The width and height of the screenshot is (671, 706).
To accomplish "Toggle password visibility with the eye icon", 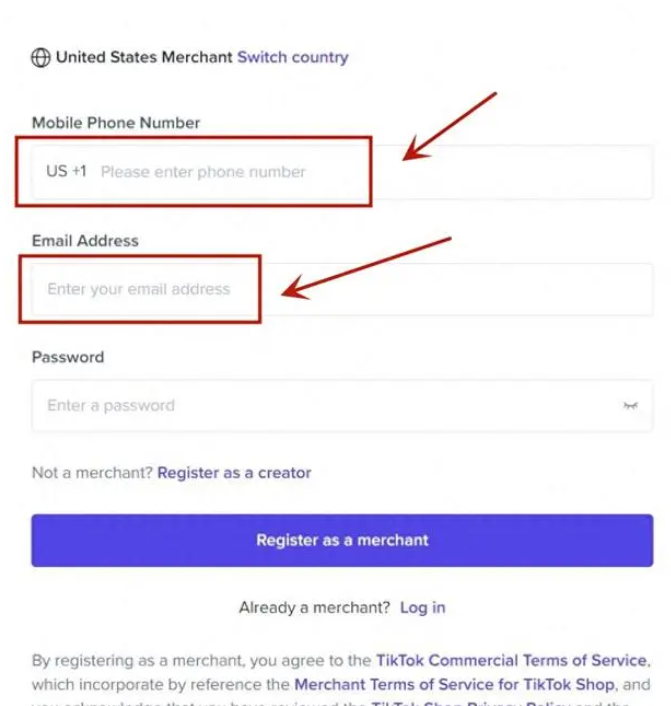I will tap(630, 406).
